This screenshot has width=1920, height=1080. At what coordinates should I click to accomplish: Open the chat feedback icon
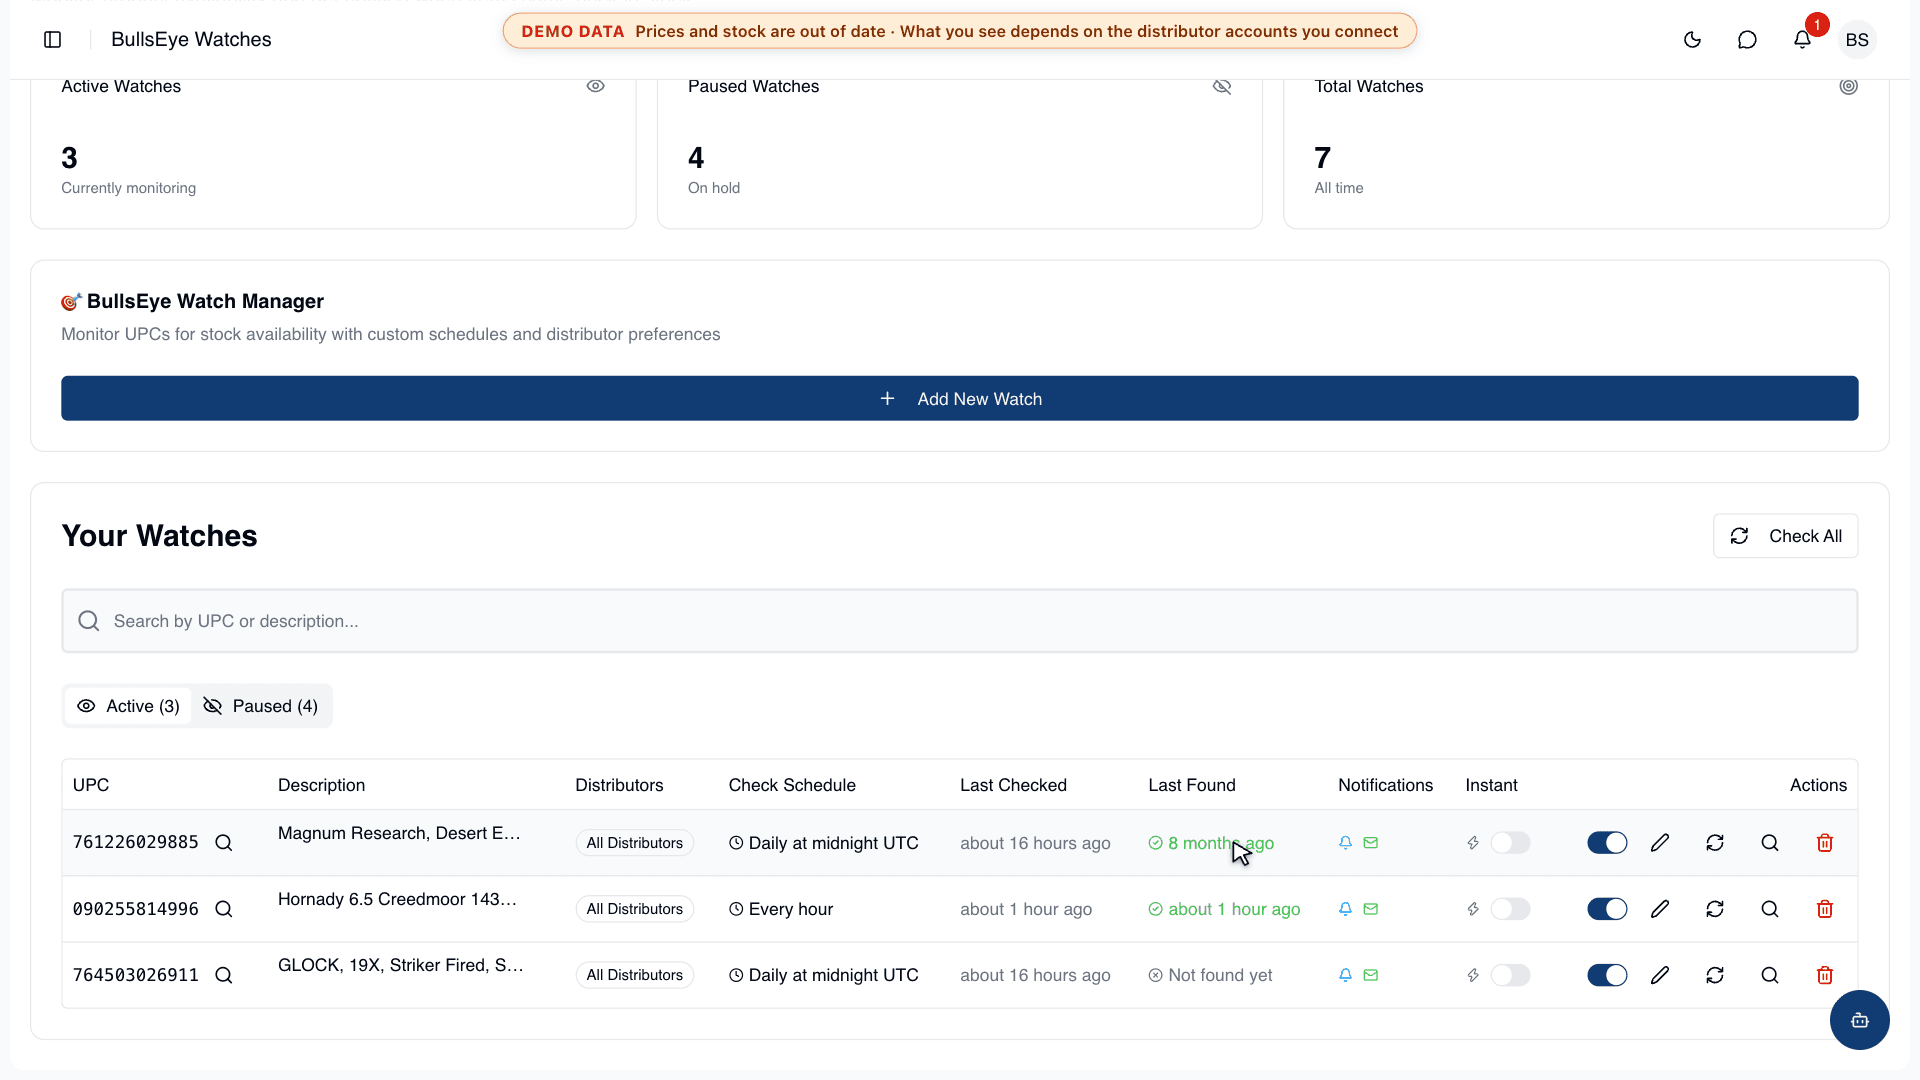tap(1747, 39)
